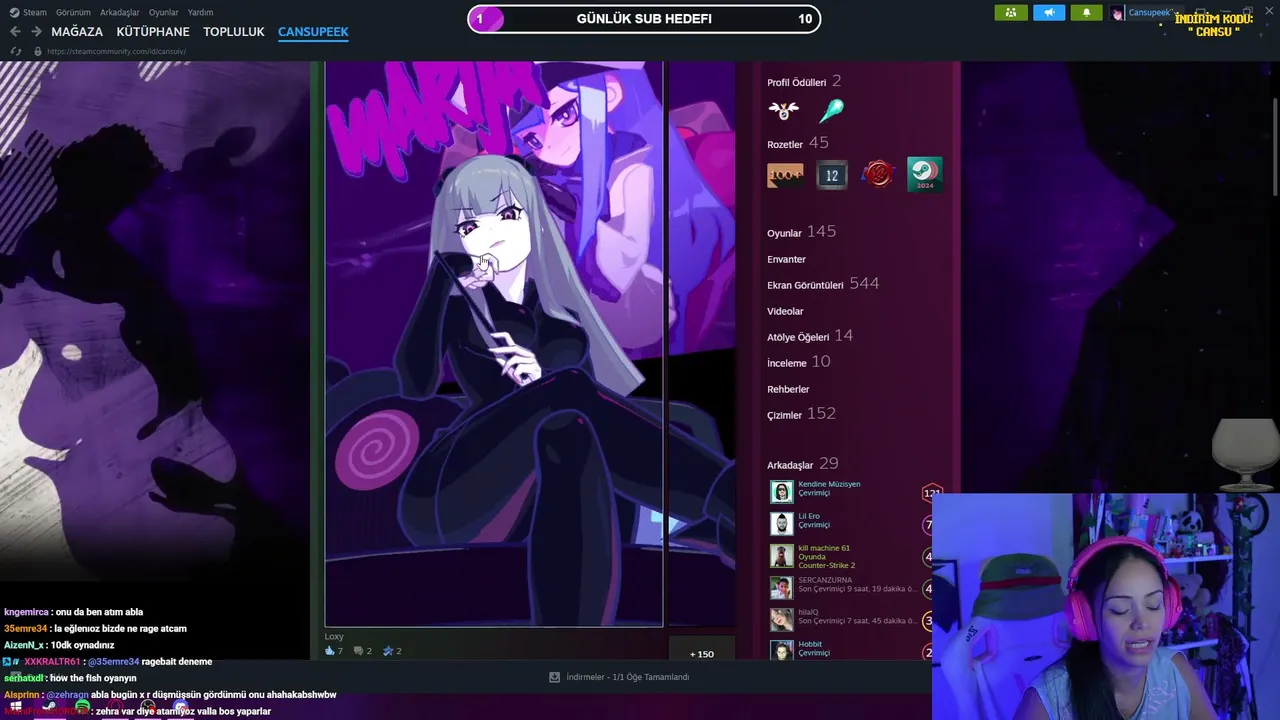Click the friend name hilalQ

pyautogui.click(x=808, y=612)
